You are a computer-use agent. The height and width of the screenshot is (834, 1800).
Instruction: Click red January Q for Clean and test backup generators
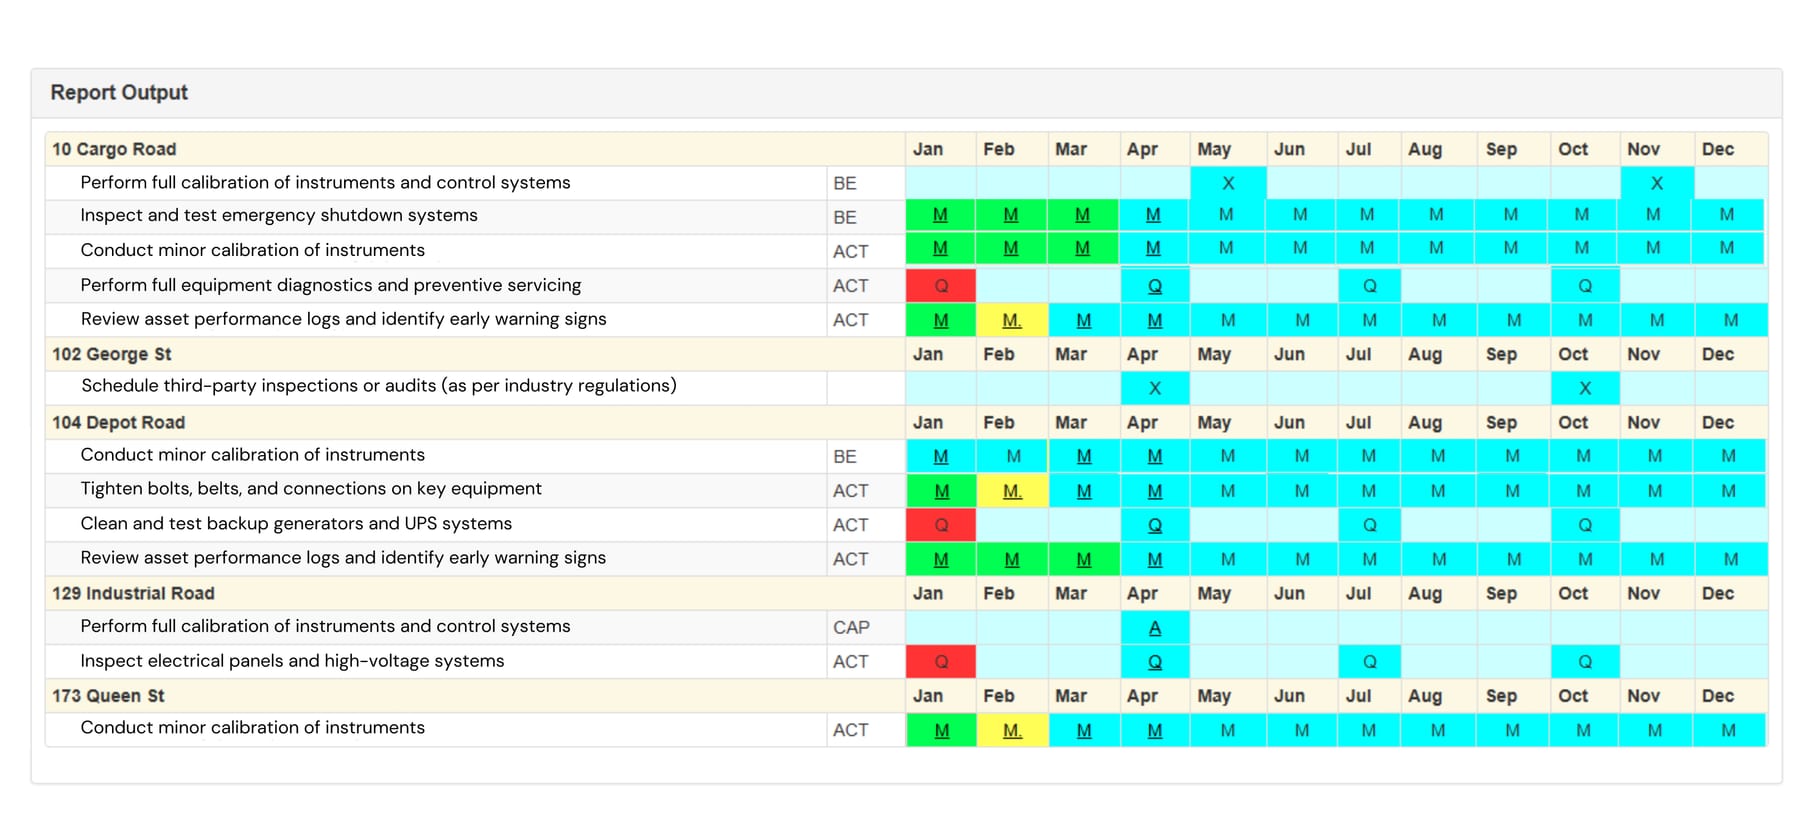(x=941, y=525)
